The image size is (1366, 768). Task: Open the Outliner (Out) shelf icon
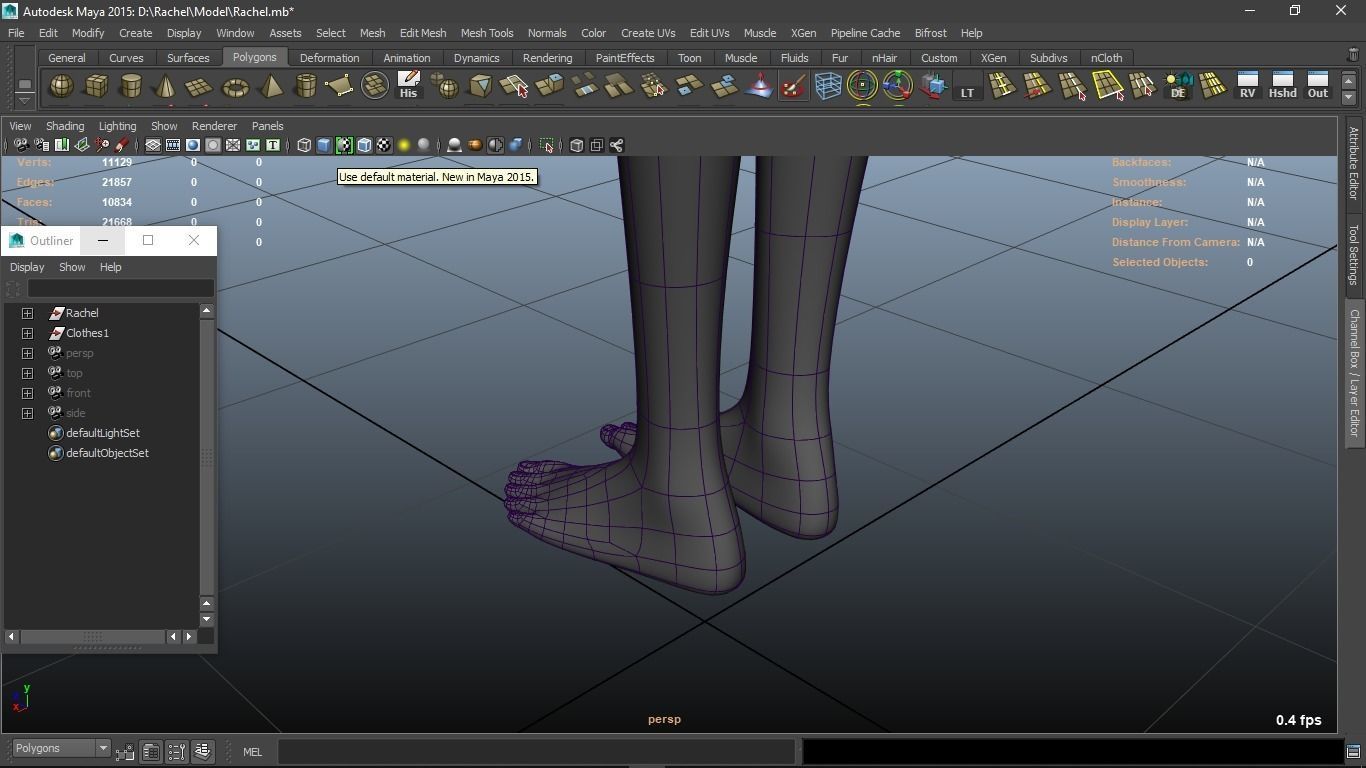coord(1317,85)
